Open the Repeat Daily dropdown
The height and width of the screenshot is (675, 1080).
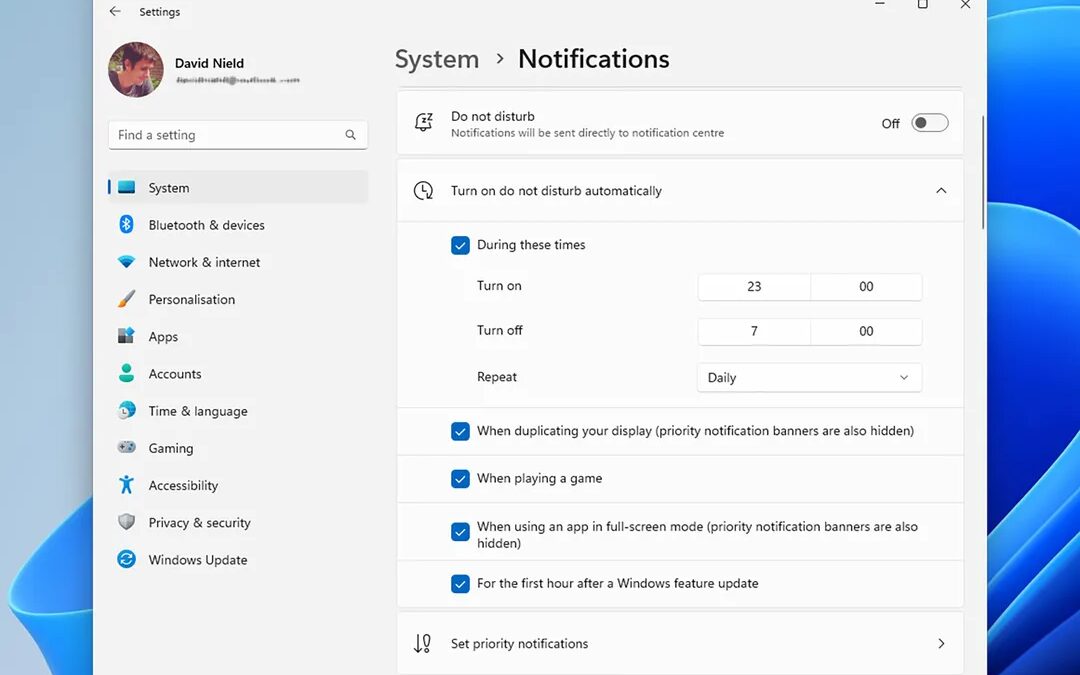coord(808,378)
